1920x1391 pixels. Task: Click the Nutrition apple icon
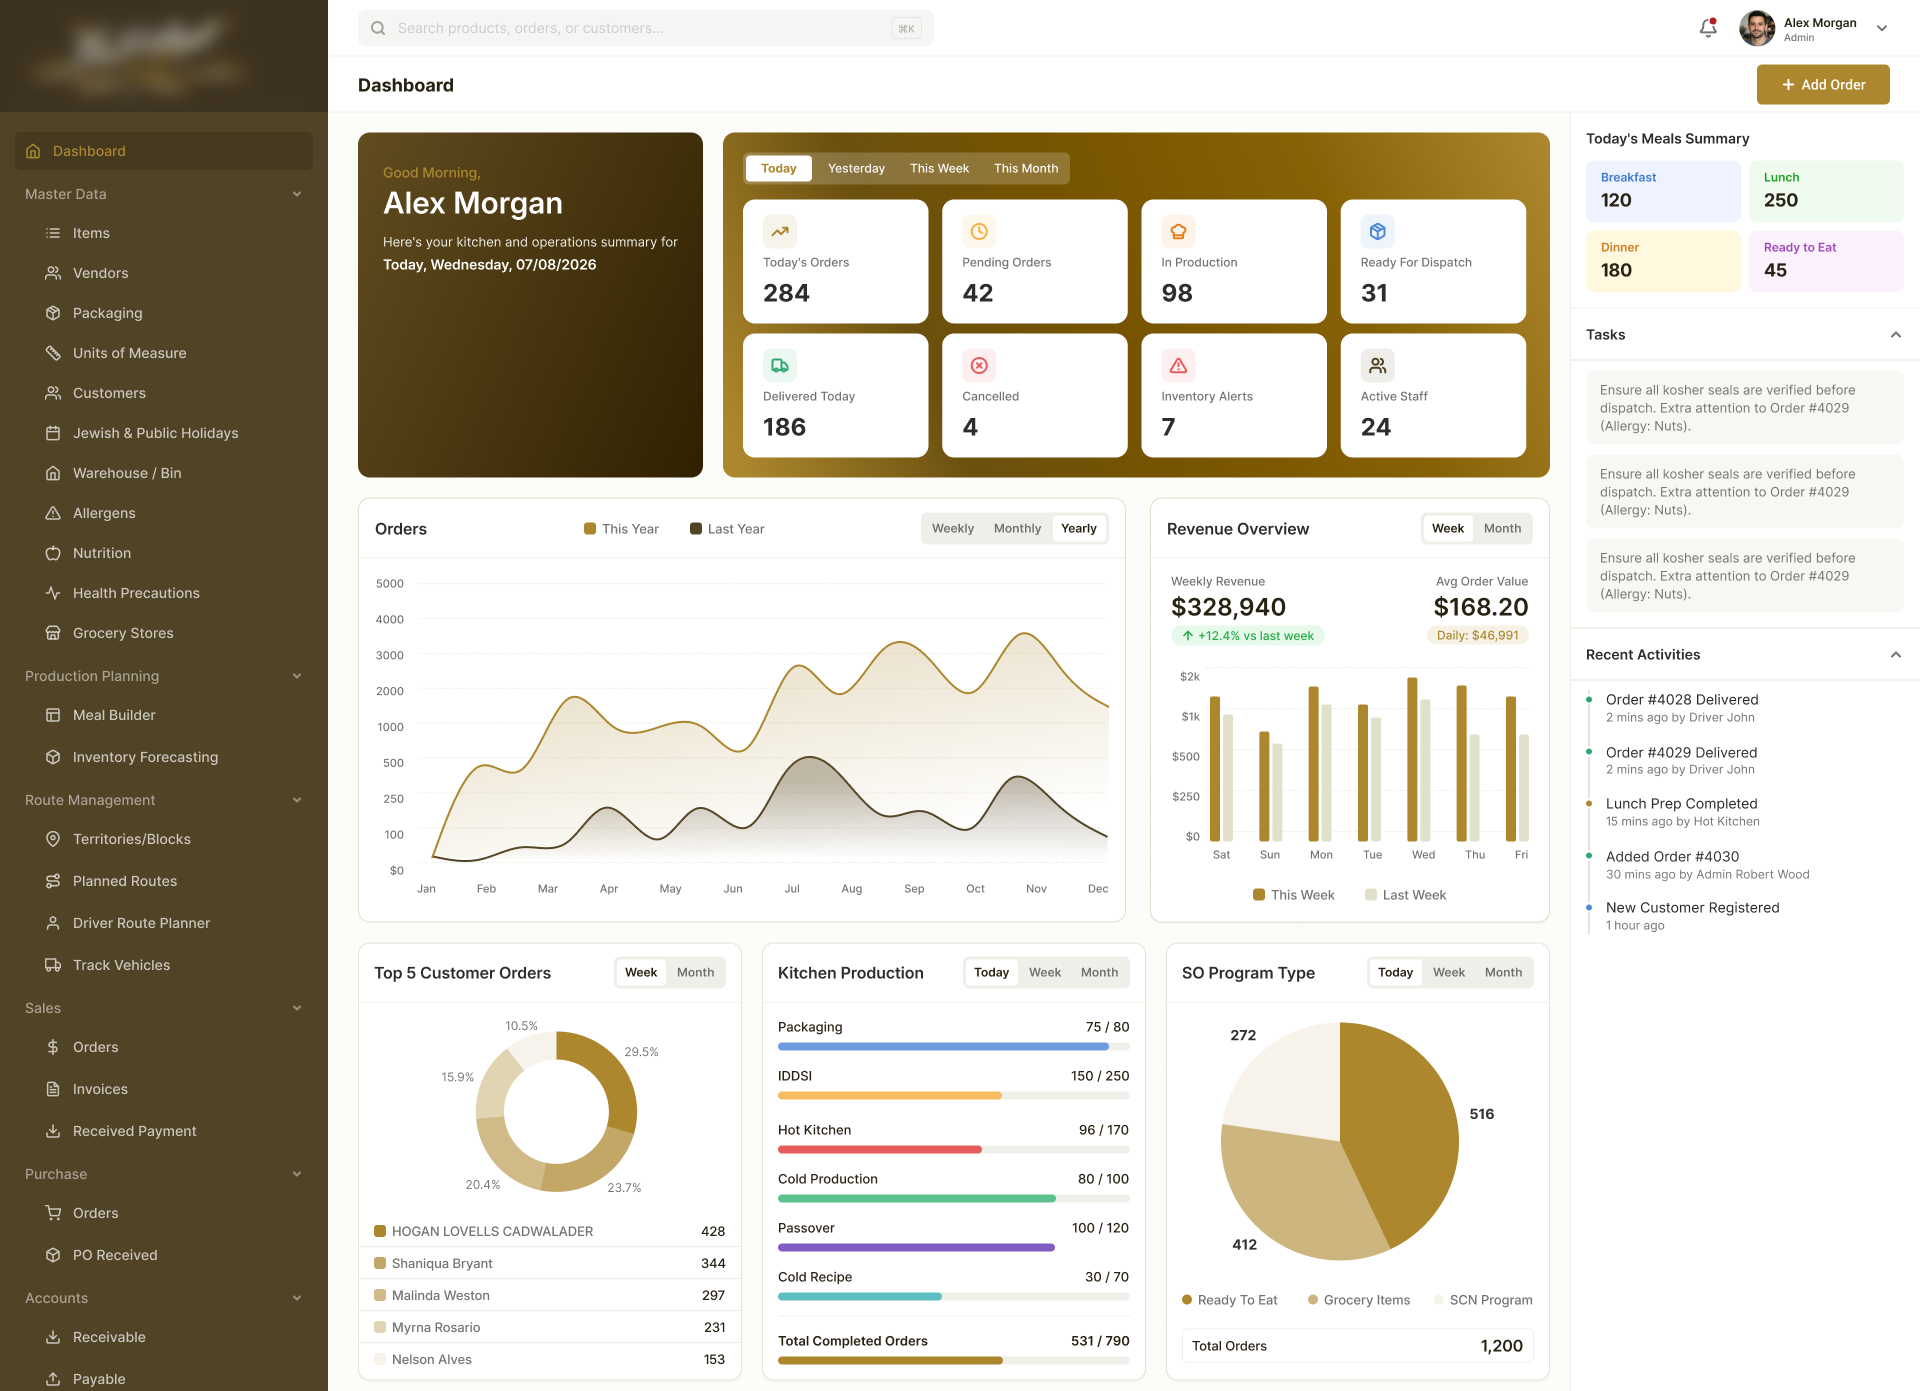(x=53, y=553)
